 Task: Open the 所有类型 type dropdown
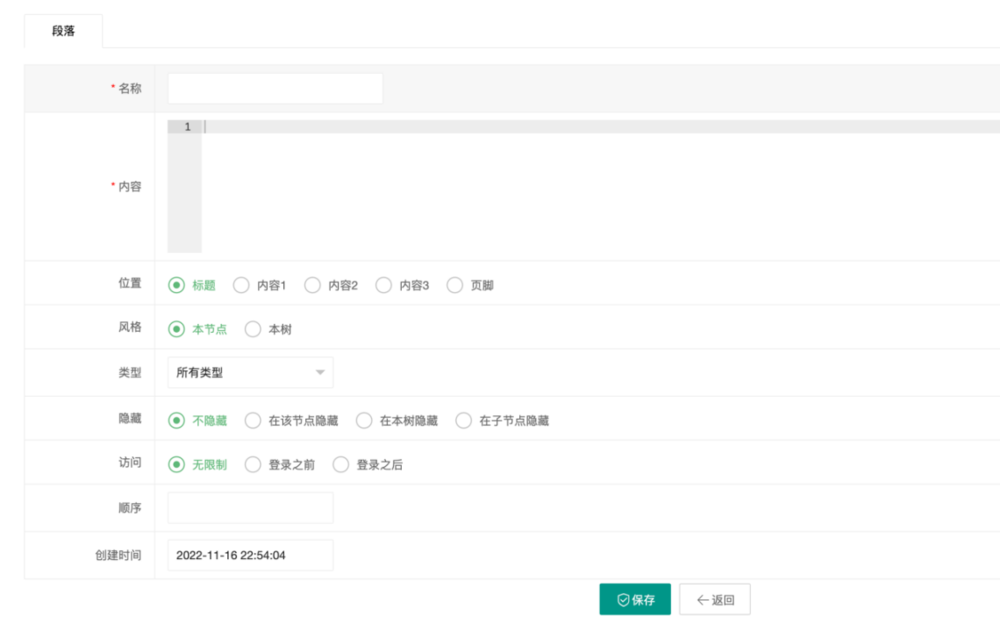pos(250,373)
